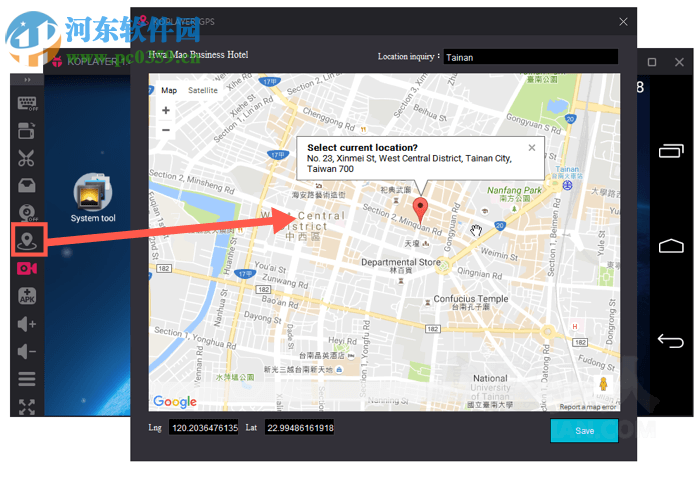This screenshot has width=700, height=477.
Task: Decrease volume with the speaker minus icon
Action: [x=27, y=351]
